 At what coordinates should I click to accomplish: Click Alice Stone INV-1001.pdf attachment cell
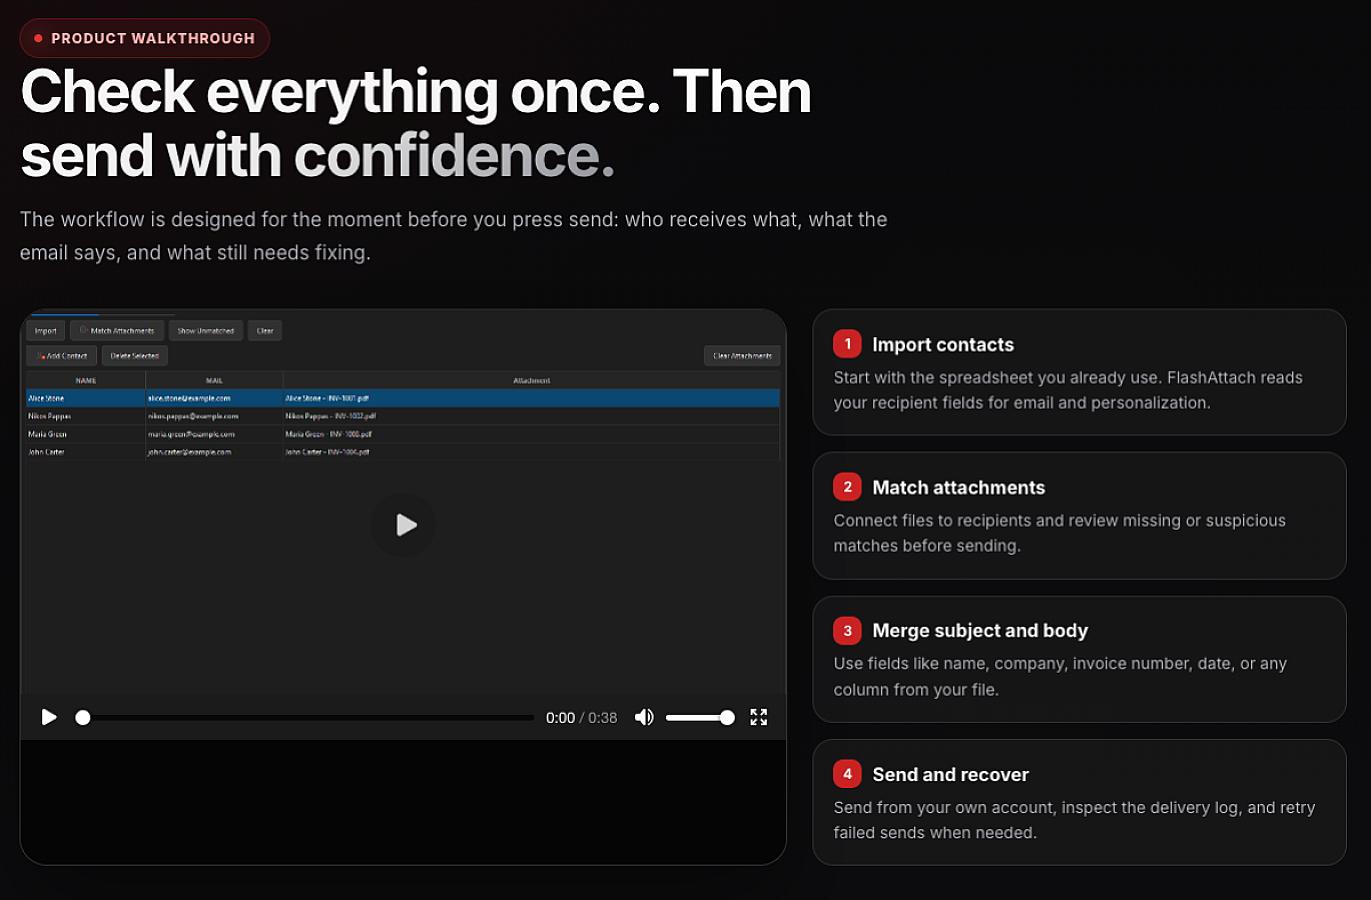click(327, 398)
